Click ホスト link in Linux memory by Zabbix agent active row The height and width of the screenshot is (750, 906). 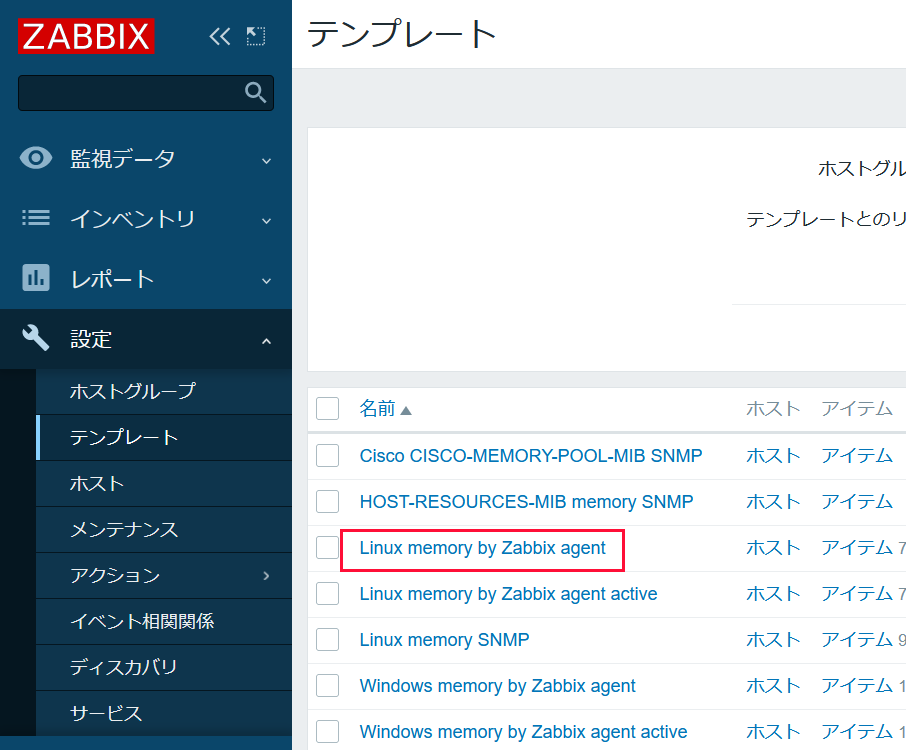point(773,593)
